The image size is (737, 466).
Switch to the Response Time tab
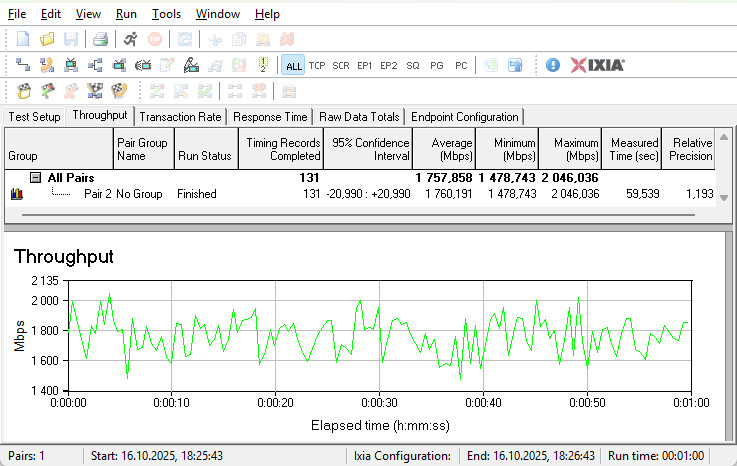click(x=270, y=117)
